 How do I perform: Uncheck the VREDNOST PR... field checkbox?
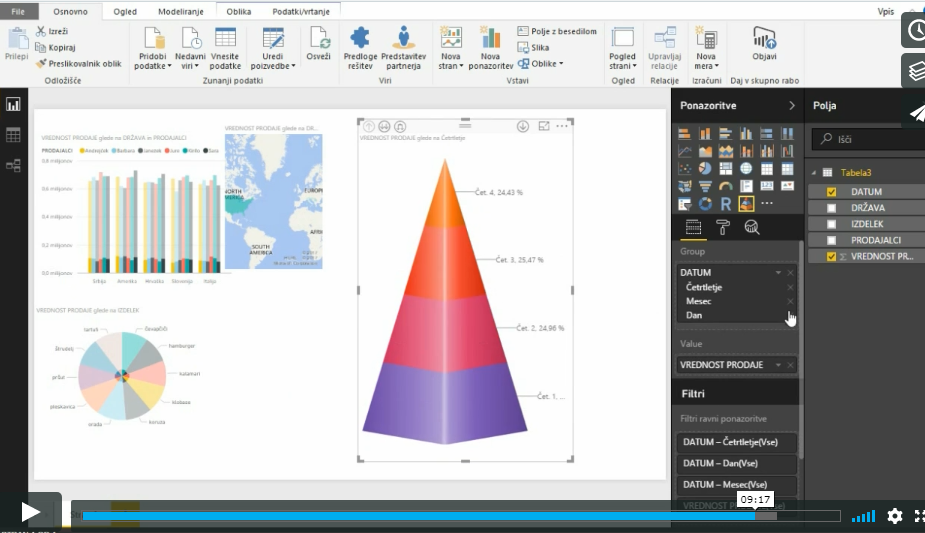(x=831, y=256)
